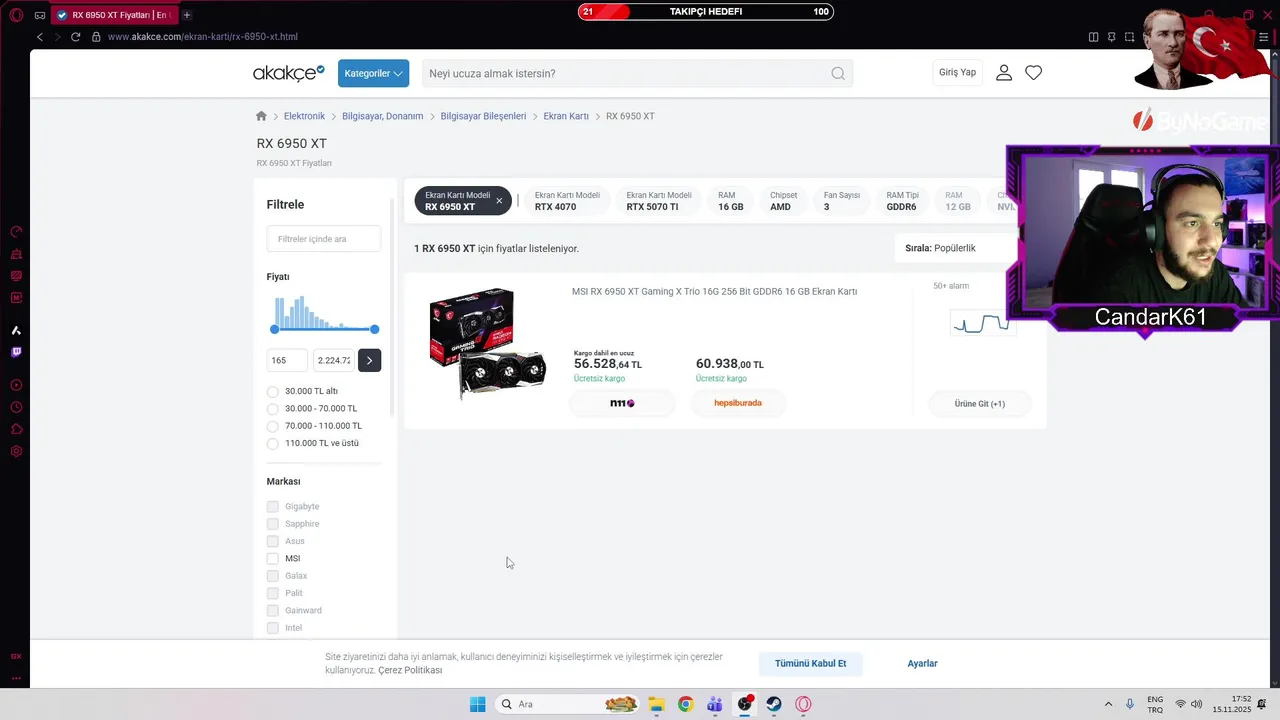This screenshot has height=720, width=1280.
Task: Show hidden system tray icons chevron
Action: [1108, 704]
